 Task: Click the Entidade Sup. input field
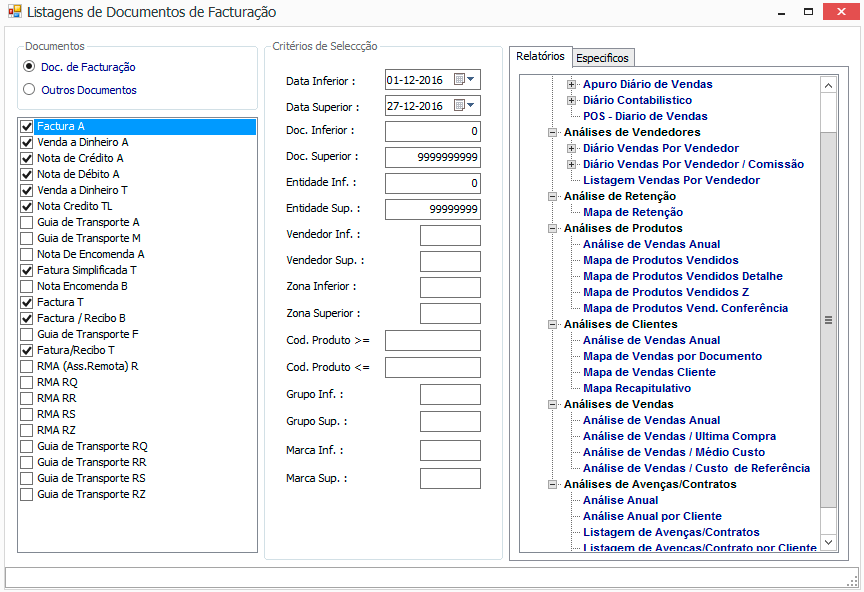(433, 209)
